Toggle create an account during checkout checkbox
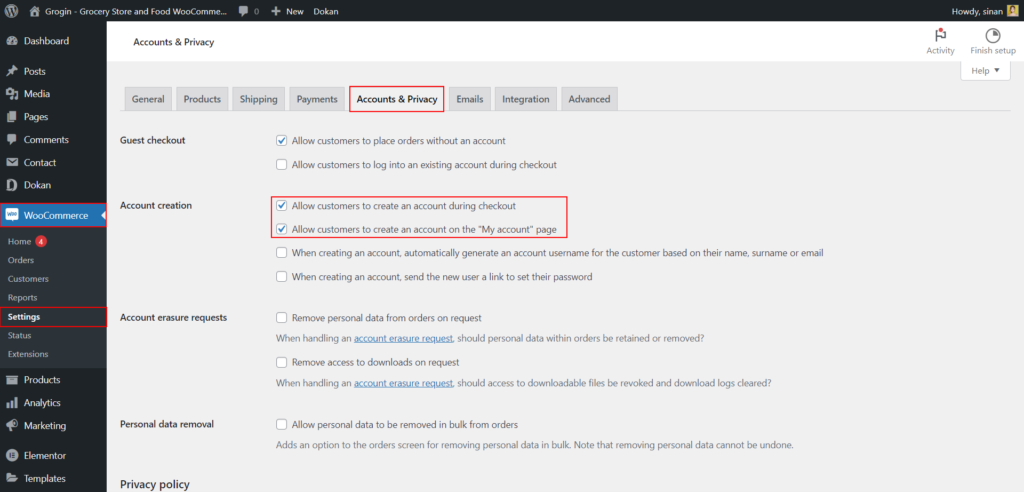Viewport: 1024px width, 492px height. click(x=281, y=206)
